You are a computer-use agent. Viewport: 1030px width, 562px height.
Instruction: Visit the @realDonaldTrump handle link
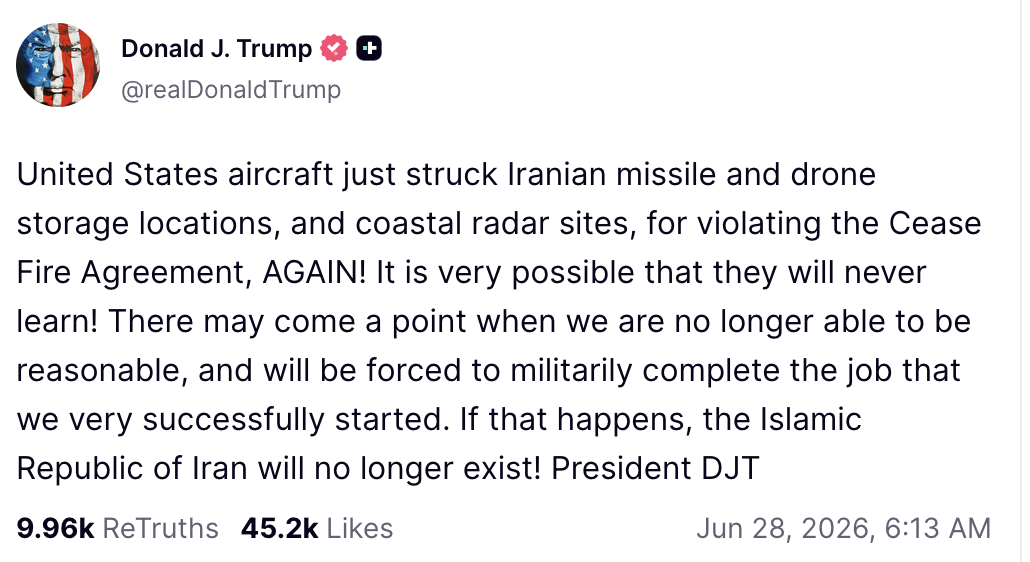[231, 89]
